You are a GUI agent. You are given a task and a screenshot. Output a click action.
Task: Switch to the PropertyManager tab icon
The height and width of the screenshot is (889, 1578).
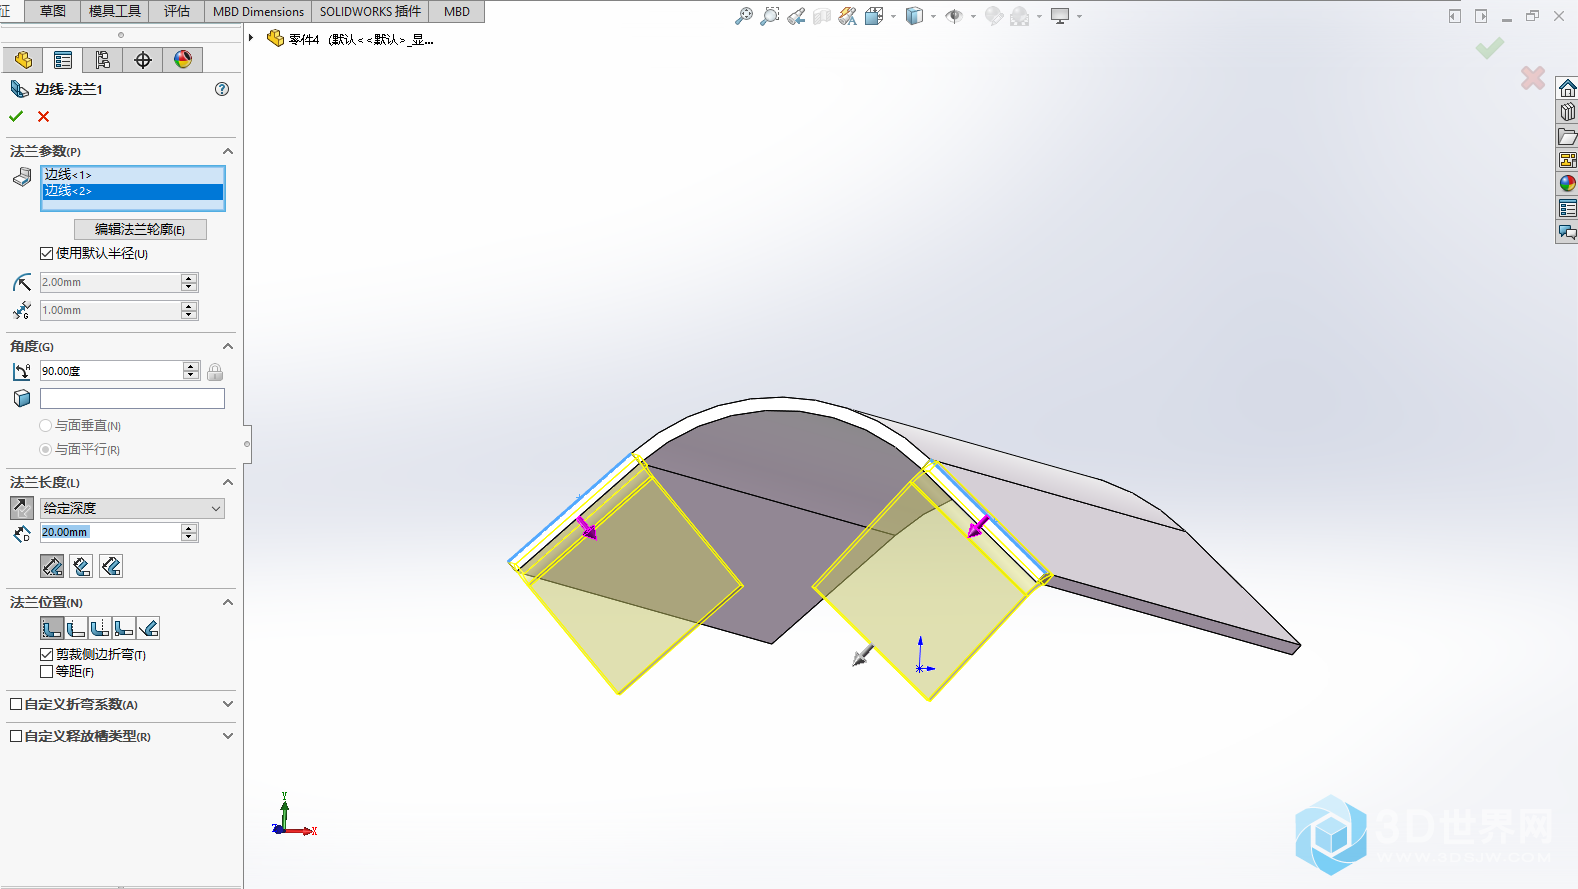tap(63, 60)
